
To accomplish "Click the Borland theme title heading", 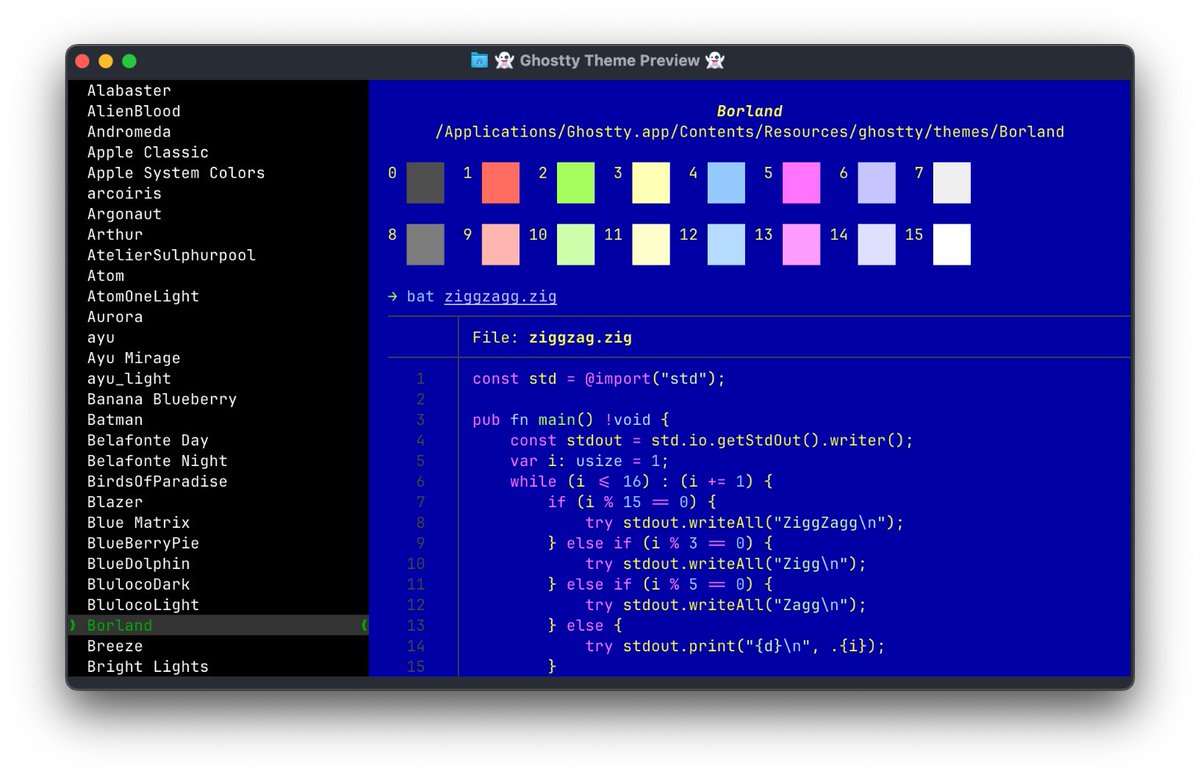I will (750, 111).
